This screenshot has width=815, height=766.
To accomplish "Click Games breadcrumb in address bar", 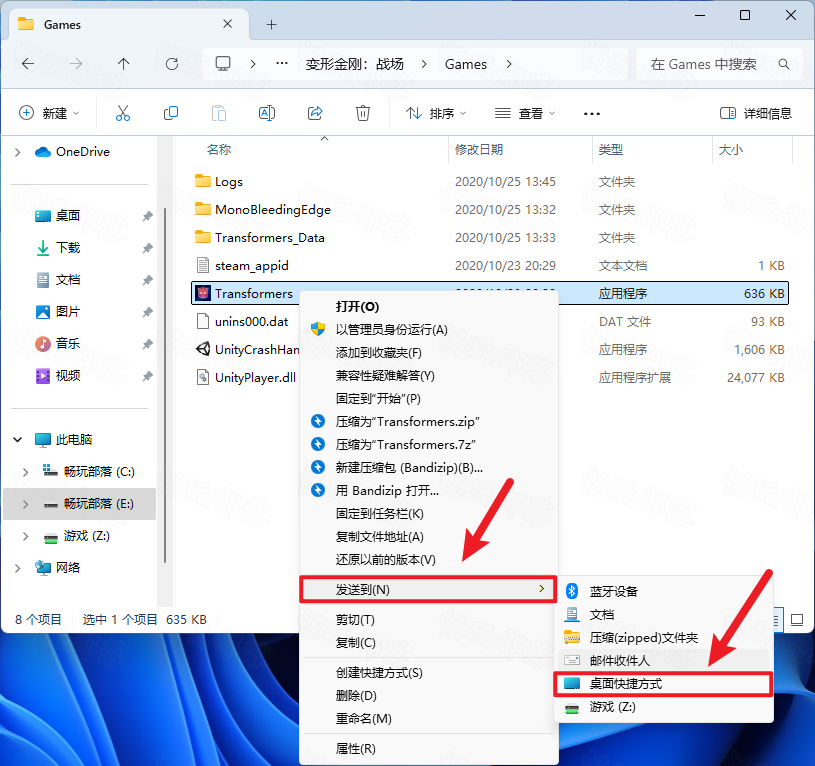I will click(466, 64).
